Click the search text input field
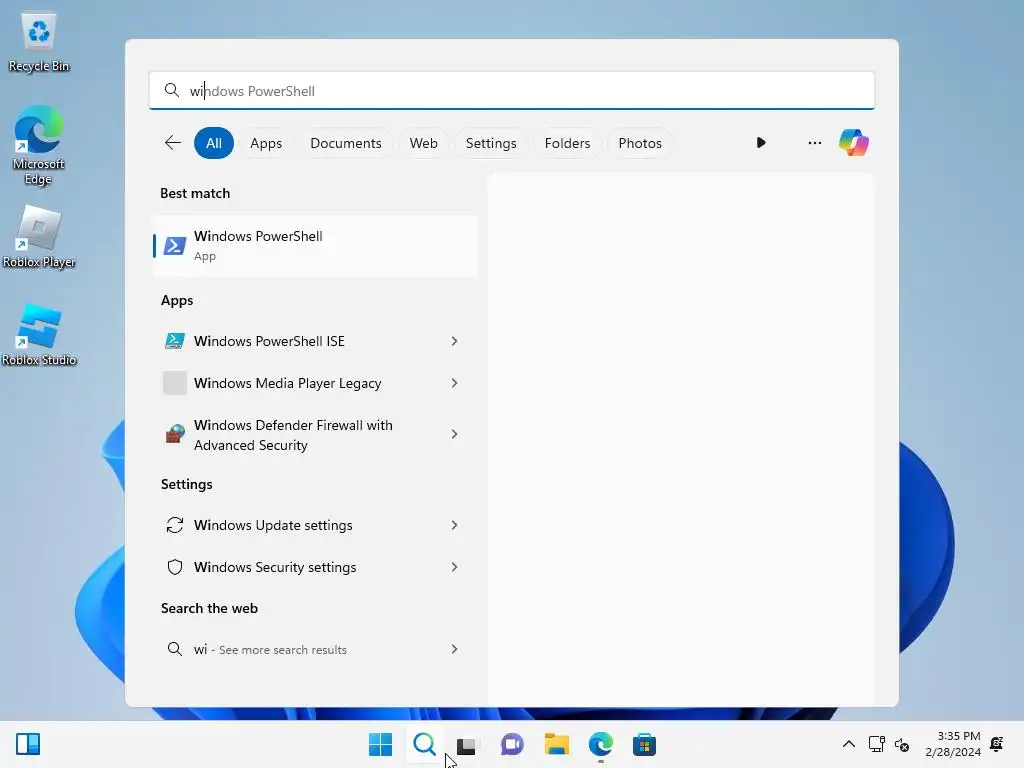Viewport: 1024px width, 768px height. click(x=511, y=90)
